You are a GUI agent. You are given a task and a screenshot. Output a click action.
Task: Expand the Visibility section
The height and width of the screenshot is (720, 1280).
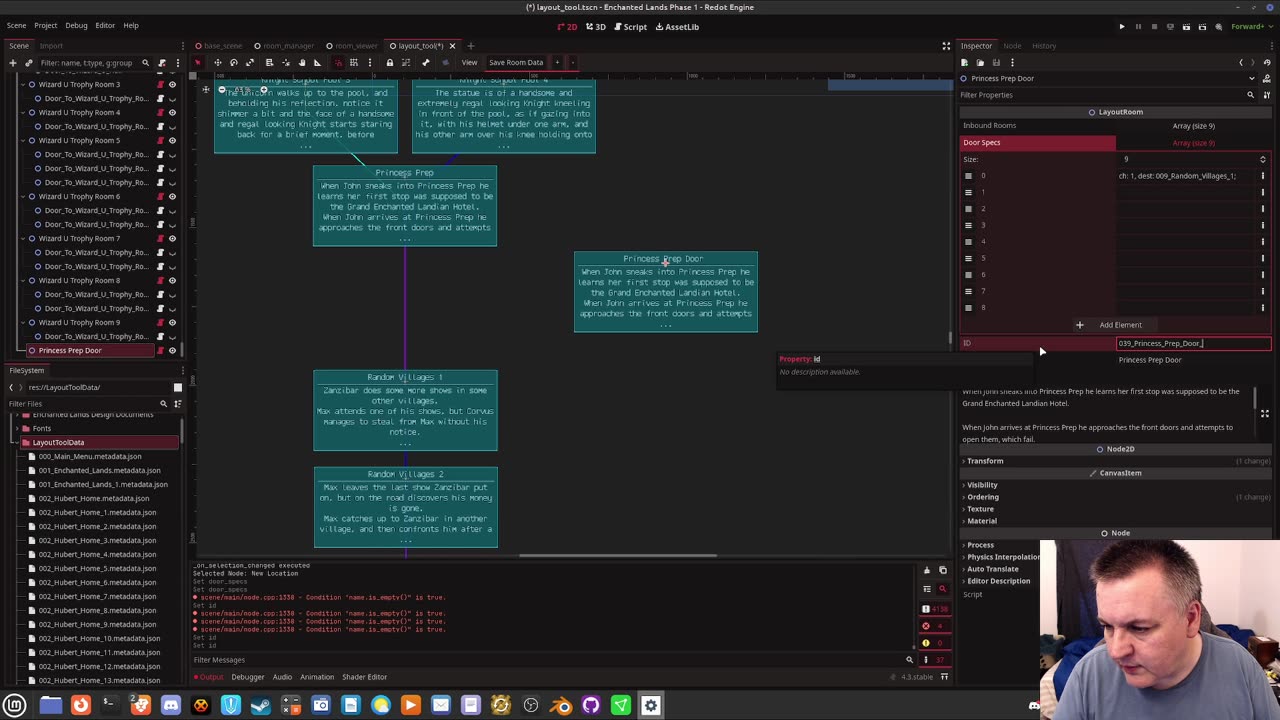point(982,485)
